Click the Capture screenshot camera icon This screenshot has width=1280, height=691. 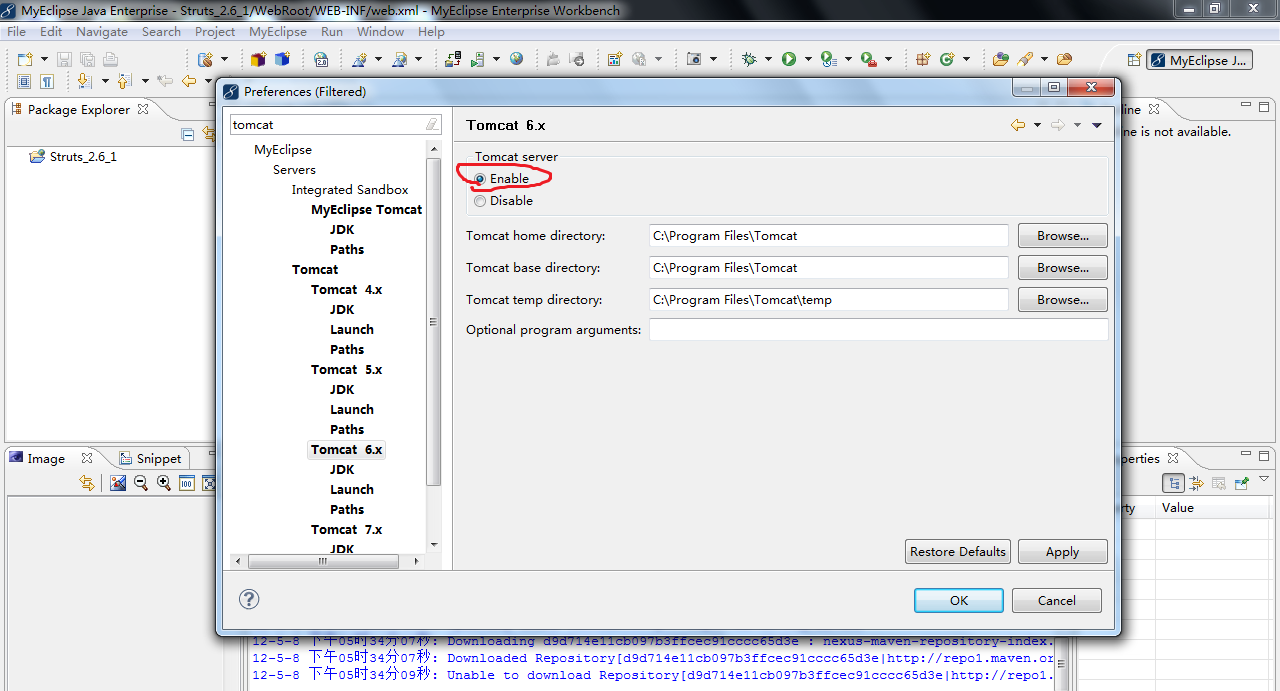point(694,59)
